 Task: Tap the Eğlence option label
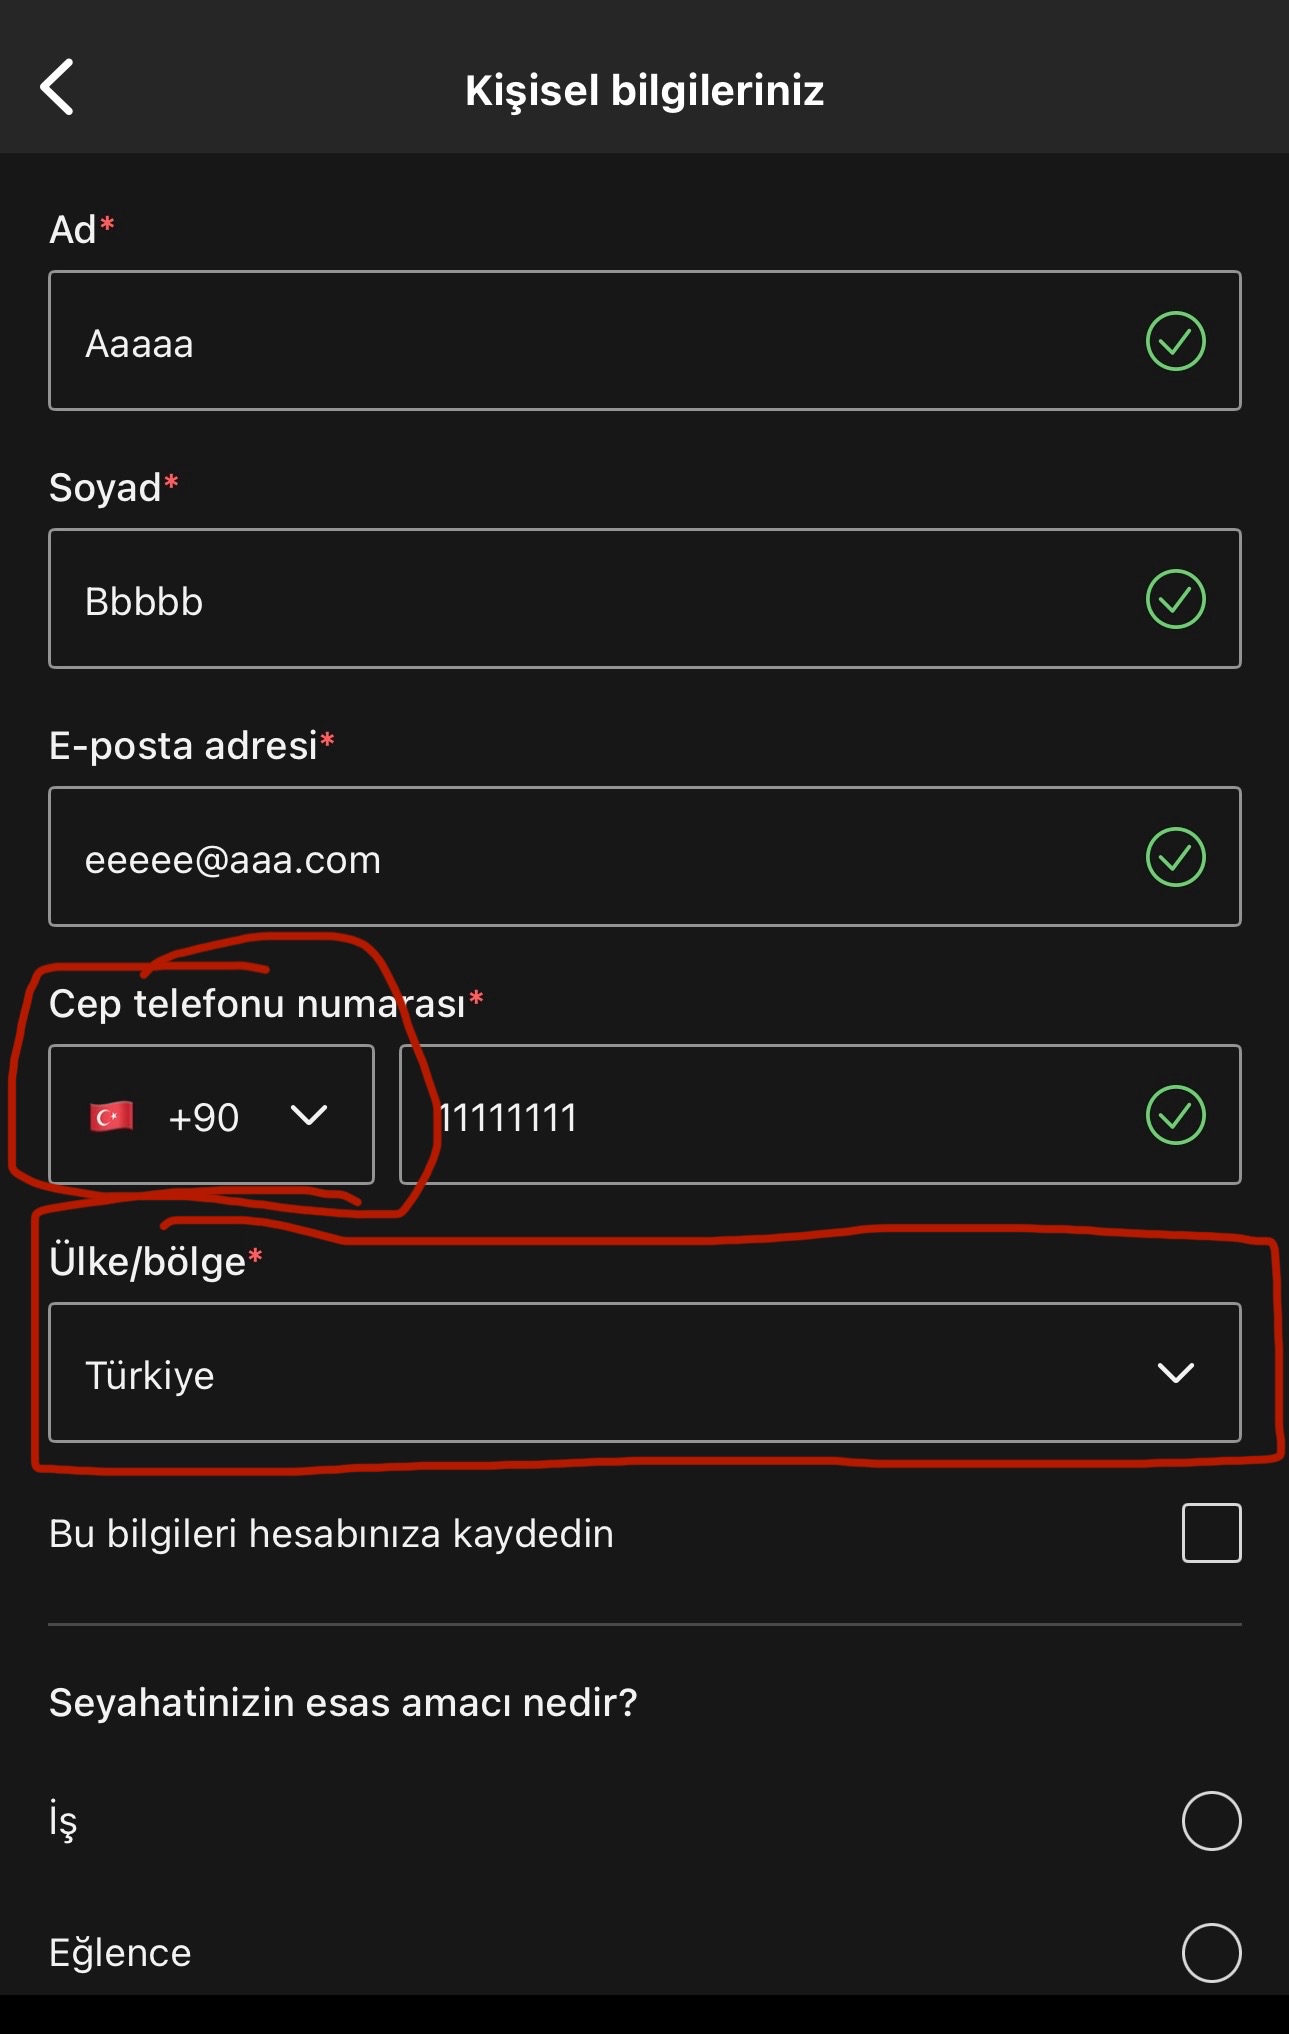click(x=120, y=1953)
